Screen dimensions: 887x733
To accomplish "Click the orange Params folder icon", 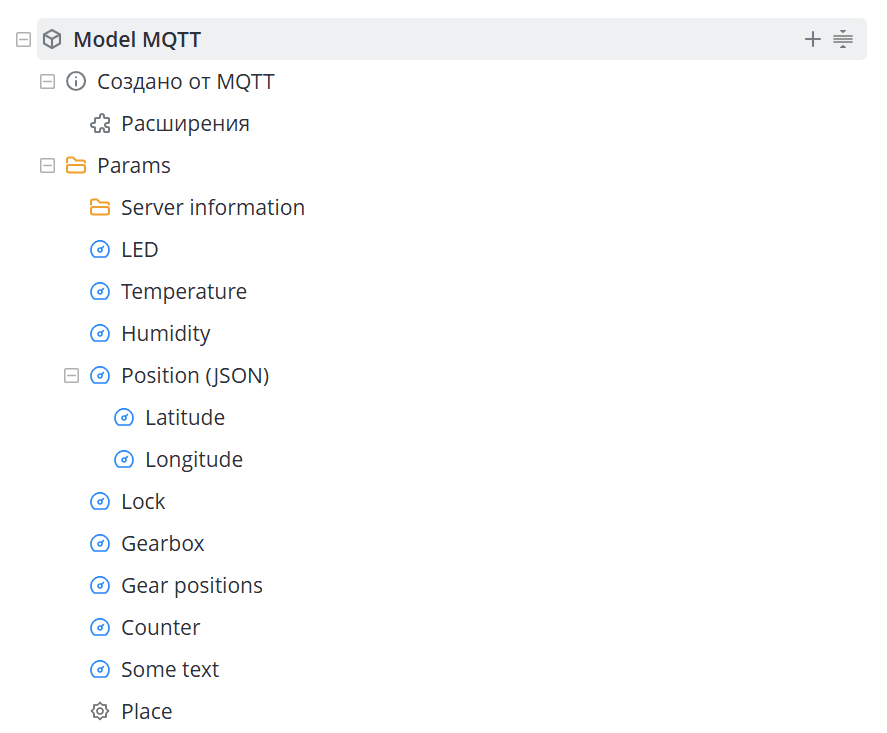I will (76, 165).
